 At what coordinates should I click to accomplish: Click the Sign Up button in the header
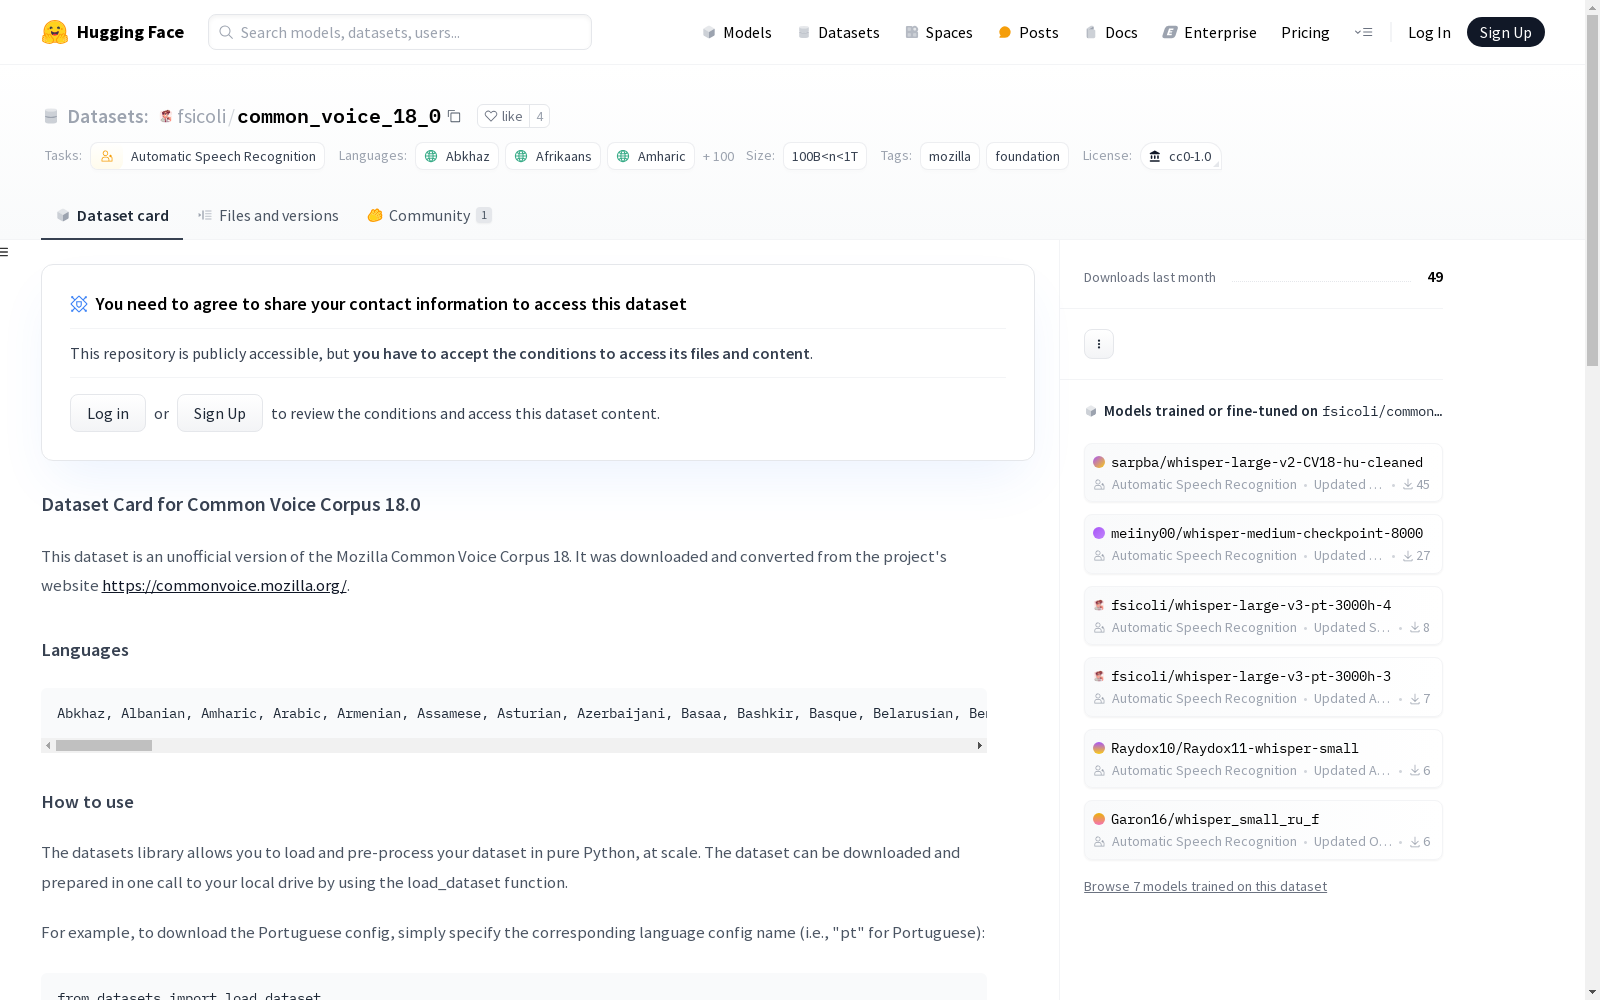(1505, 32)
